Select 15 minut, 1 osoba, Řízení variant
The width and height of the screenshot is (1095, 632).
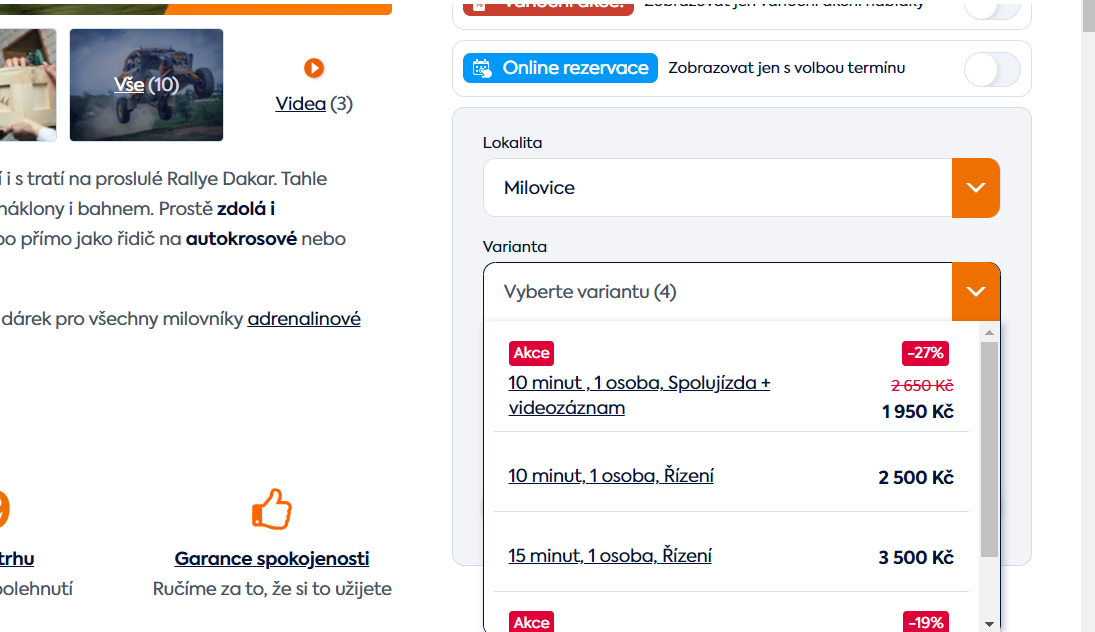coord(731,557)
